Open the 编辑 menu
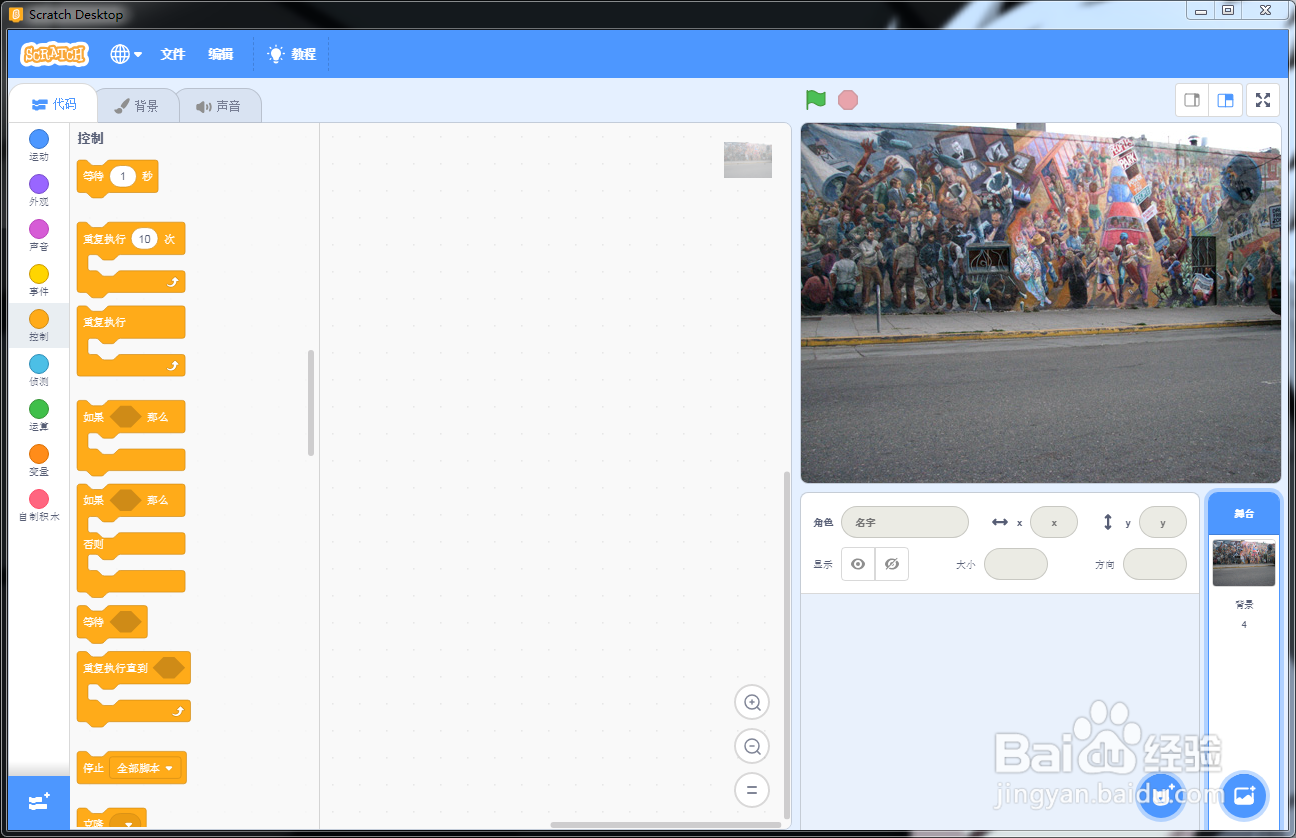1296x838 pixels. [x=221, y=54]
